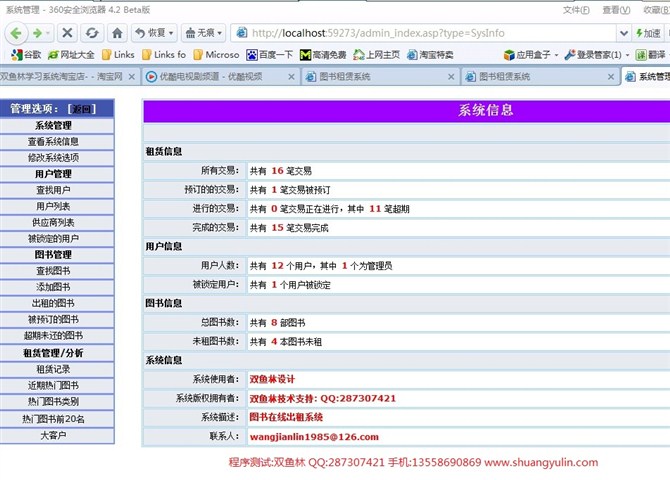Open 查找图书 in sidebar

coord(53,271)
